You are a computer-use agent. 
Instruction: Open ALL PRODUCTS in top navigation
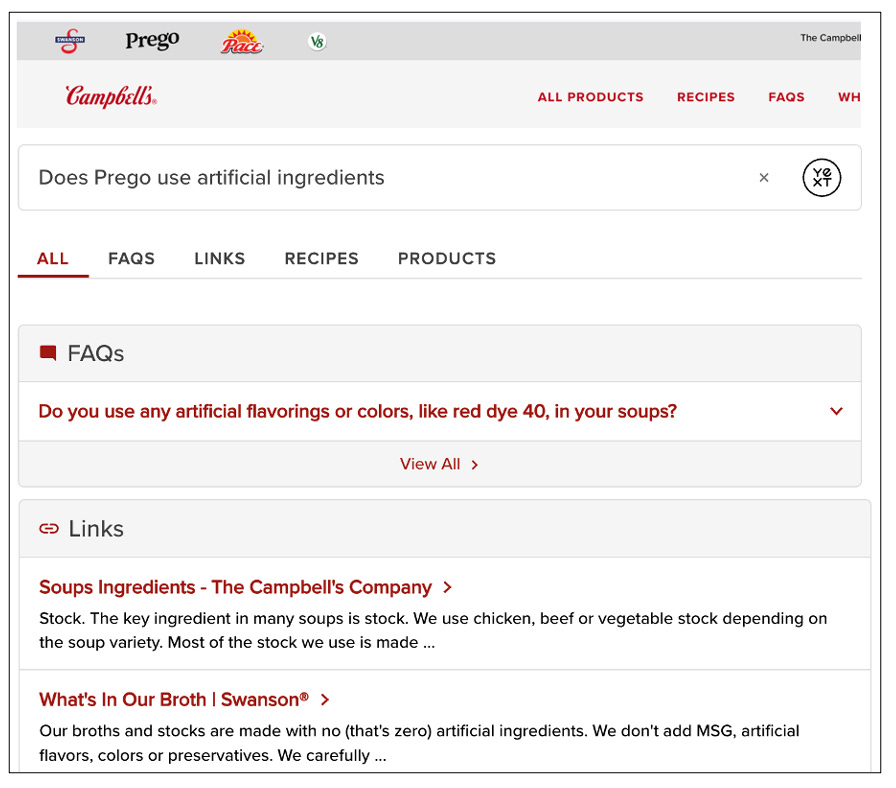click(590, 97)
